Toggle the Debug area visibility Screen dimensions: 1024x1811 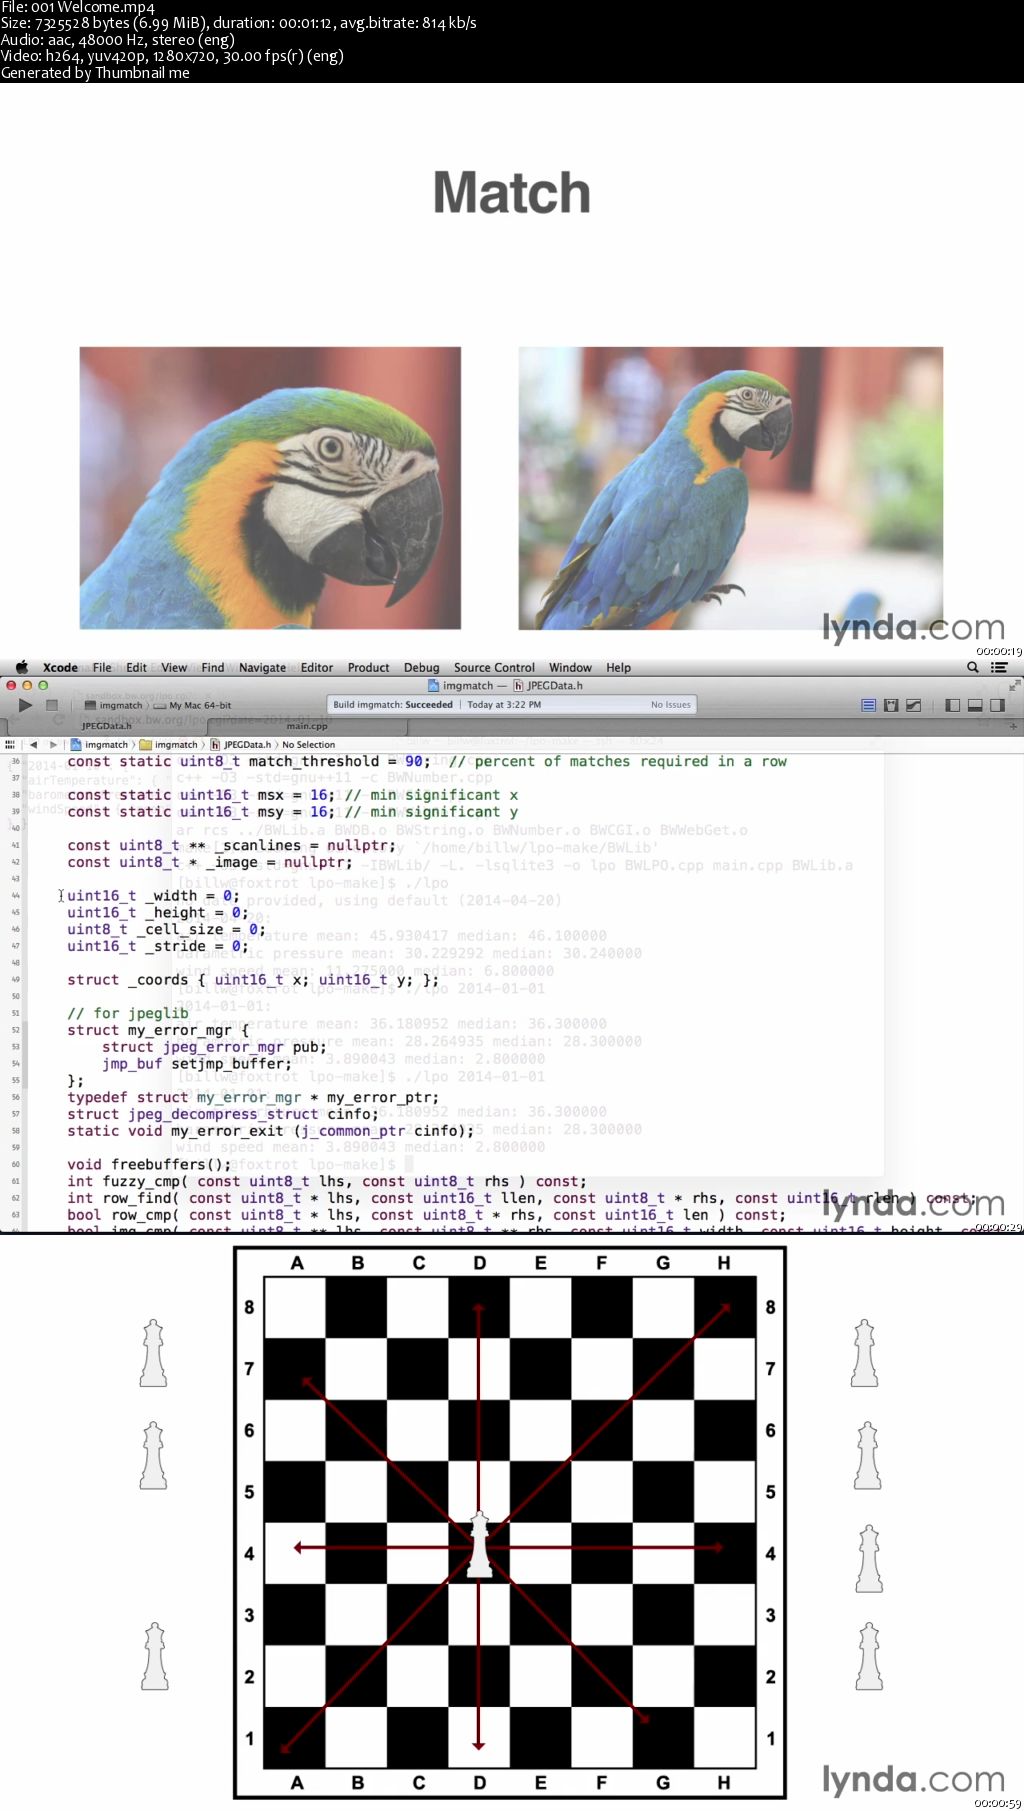(x=975, y=705)
